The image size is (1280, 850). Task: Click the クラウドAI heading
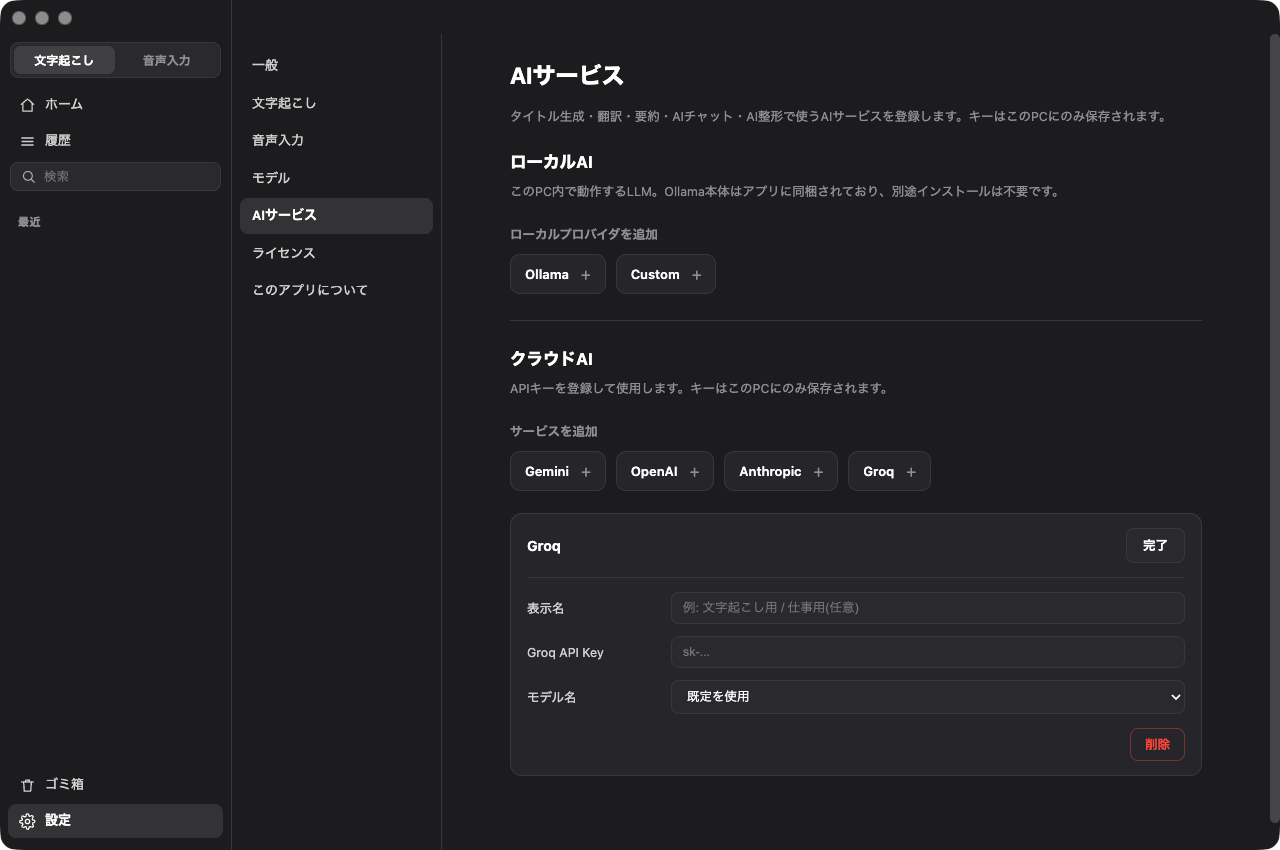pyautogui.click(x=551, y=359)
